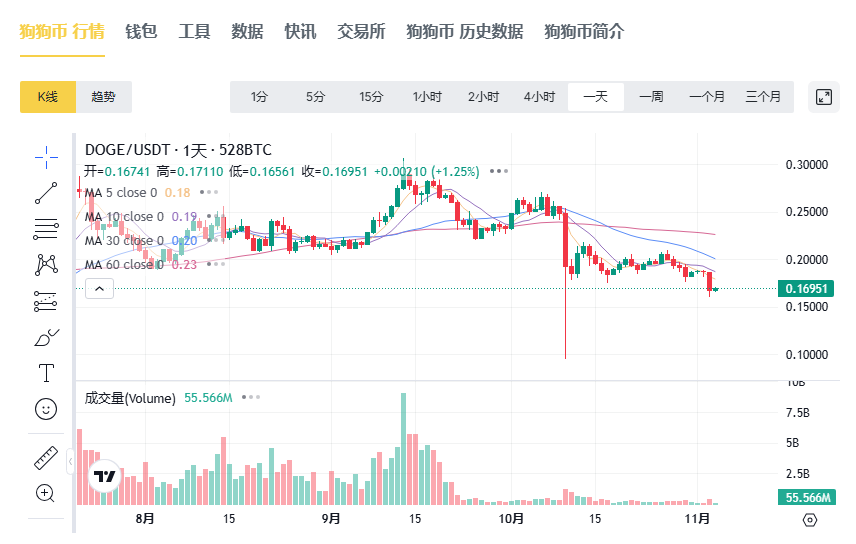
Task: Open the 钱包 tab
Action: coord(141,31)
